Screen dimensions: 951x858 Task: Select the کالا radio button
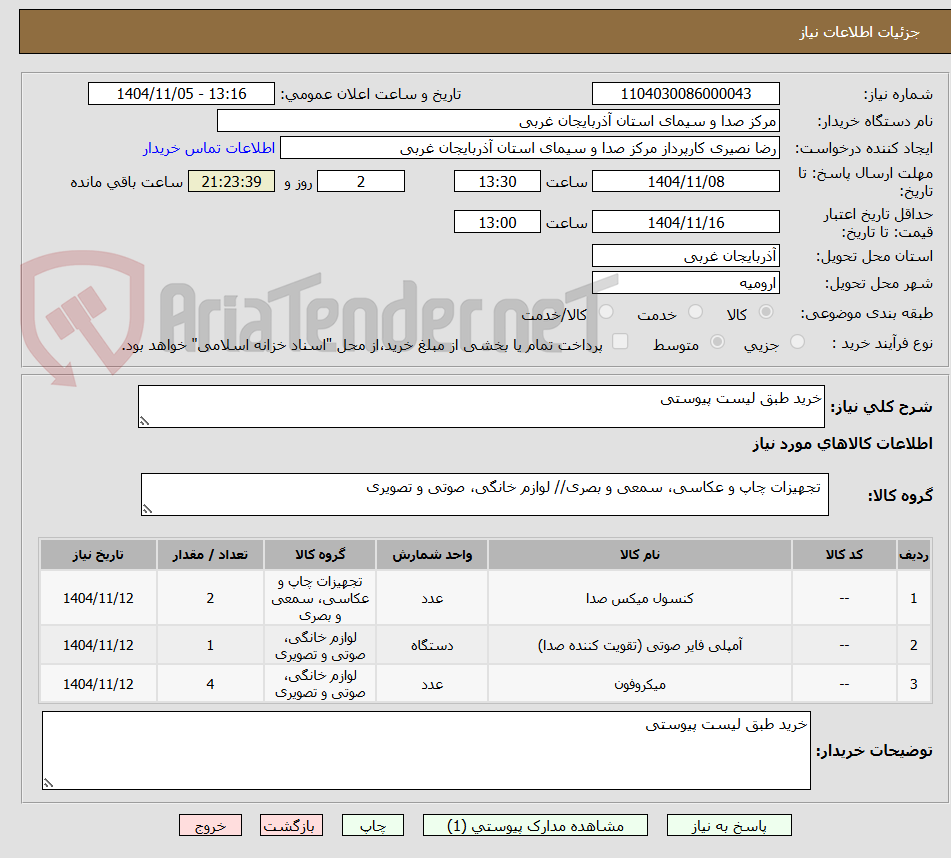pyautogui.click(x=766, y=312)
